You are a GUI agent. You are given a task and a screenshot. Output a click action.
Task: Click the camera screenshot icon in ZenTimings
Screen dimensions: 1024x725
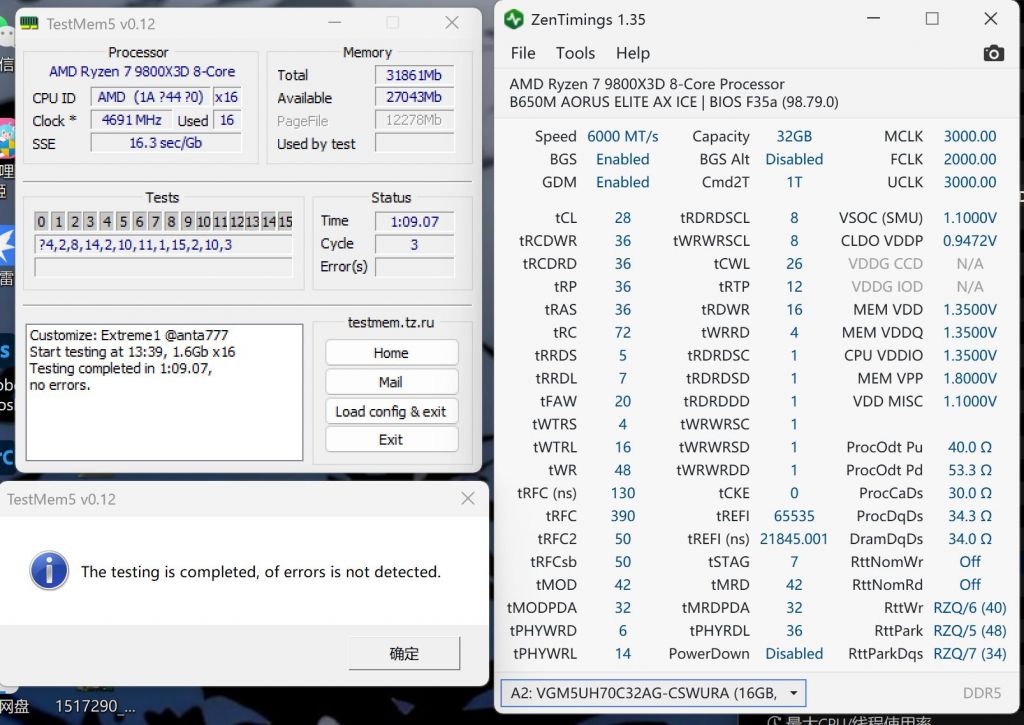993,53
